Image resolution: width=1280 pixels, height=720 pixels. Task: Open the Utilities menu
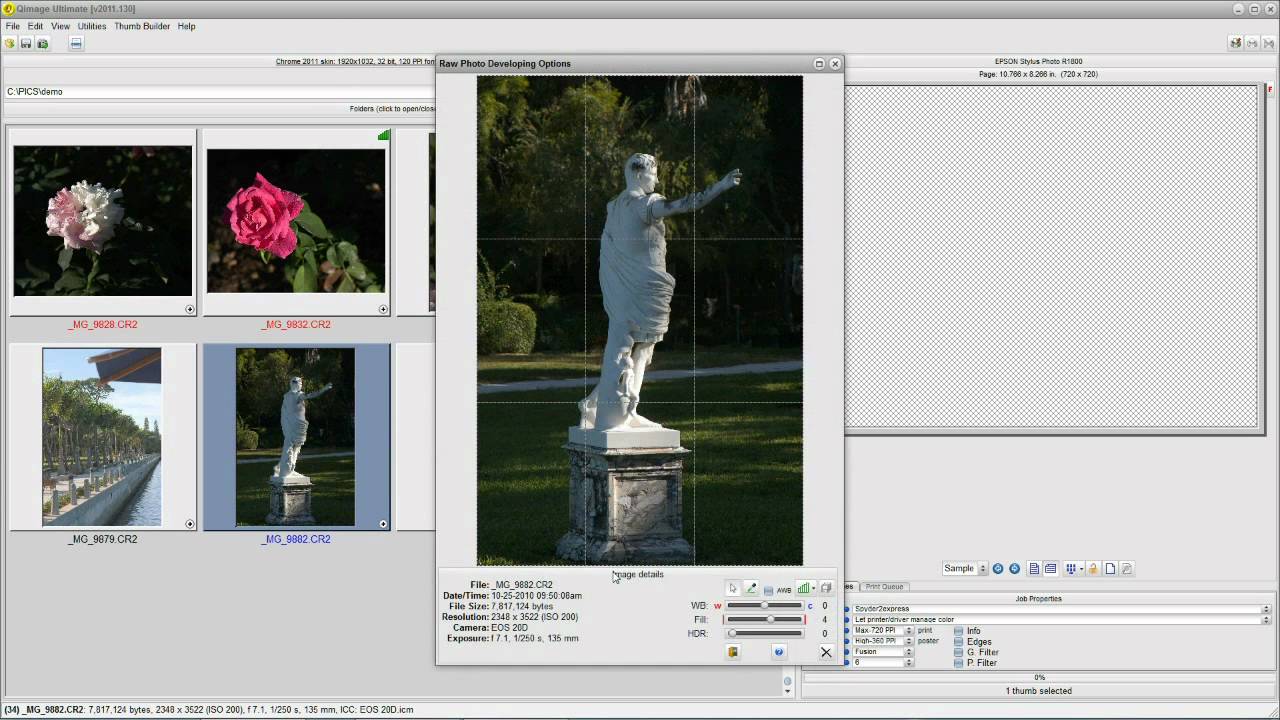(x=92, y=26)
